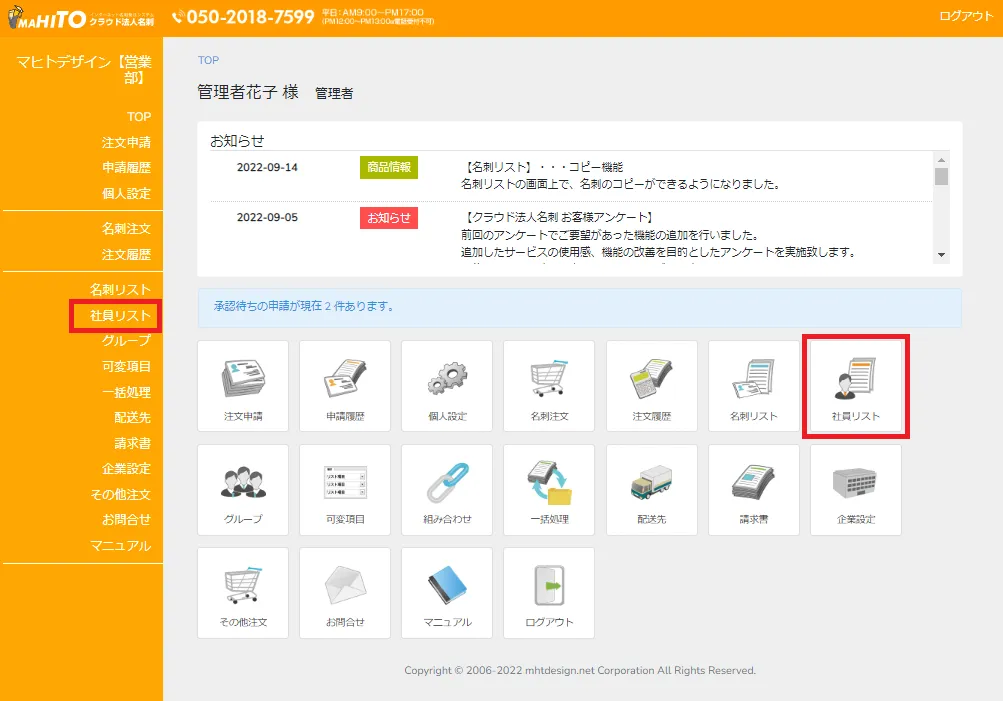Open the 注文申請 icon tile

click(x=243, y=386)
